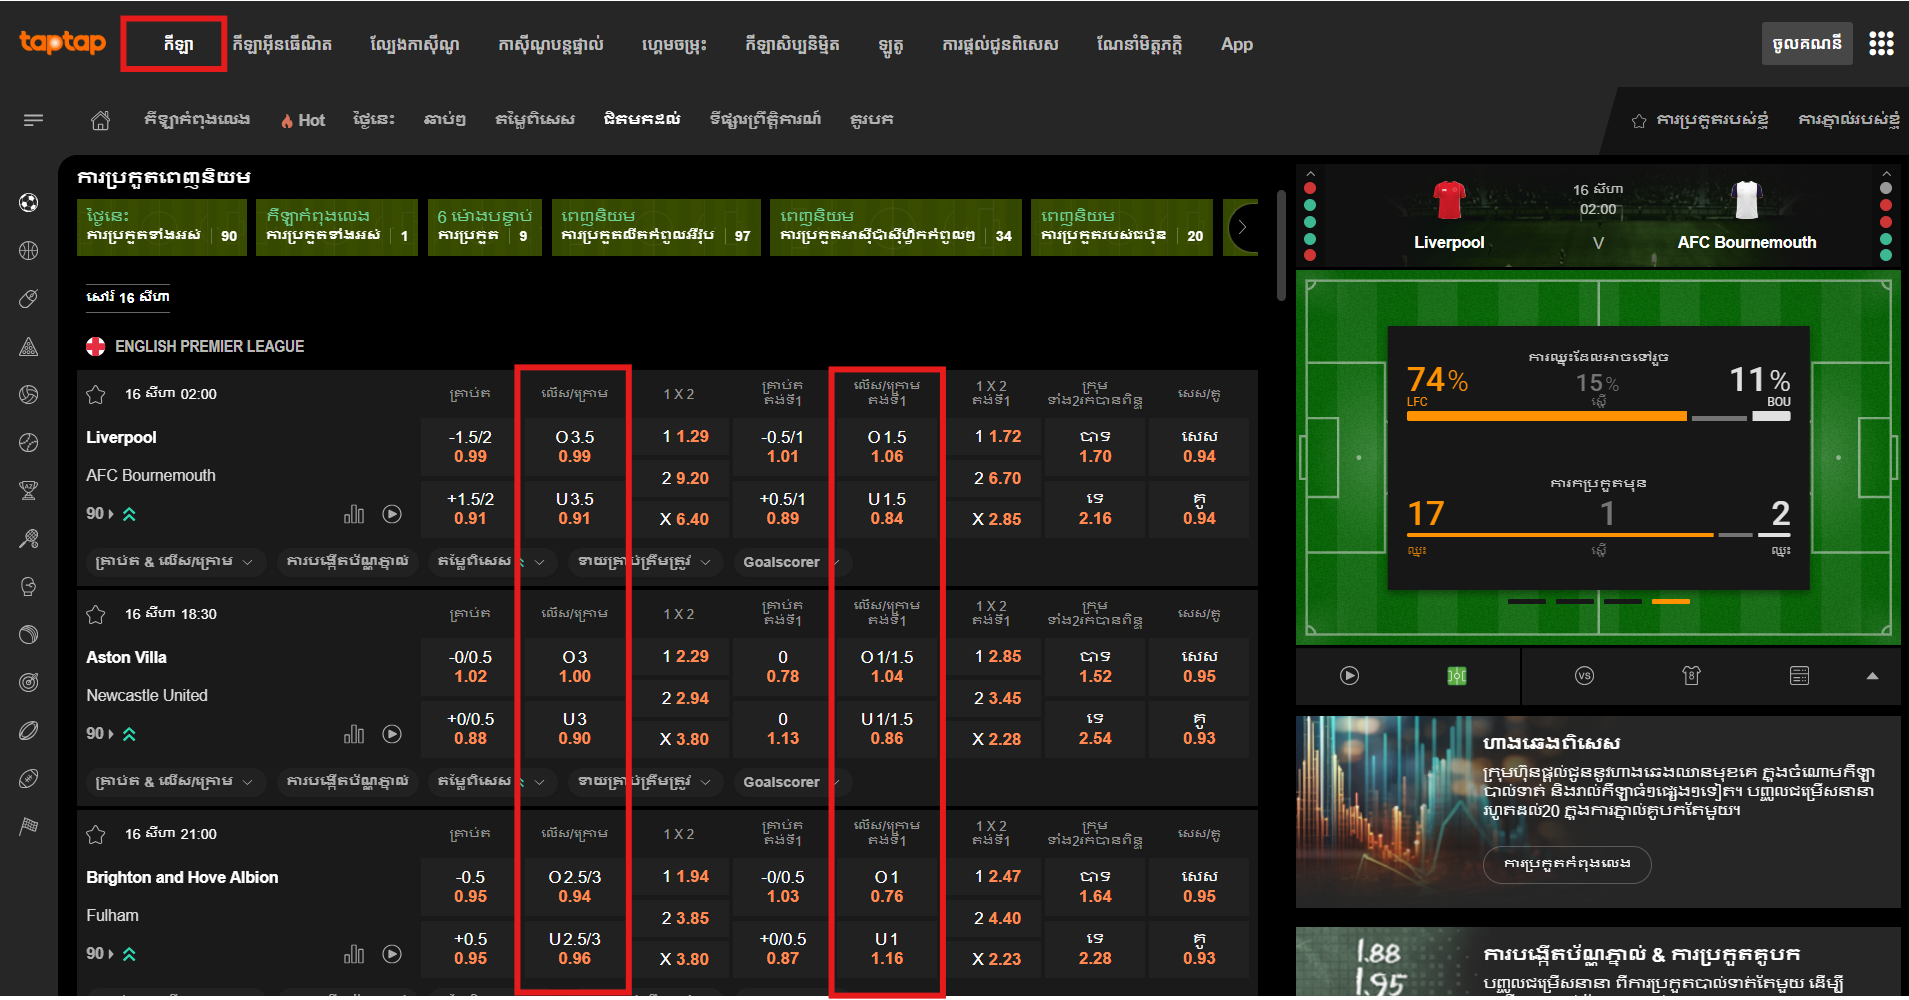Select fourth orange carousel indicator in widget

pyautogui.click(x=1670, y=601)
